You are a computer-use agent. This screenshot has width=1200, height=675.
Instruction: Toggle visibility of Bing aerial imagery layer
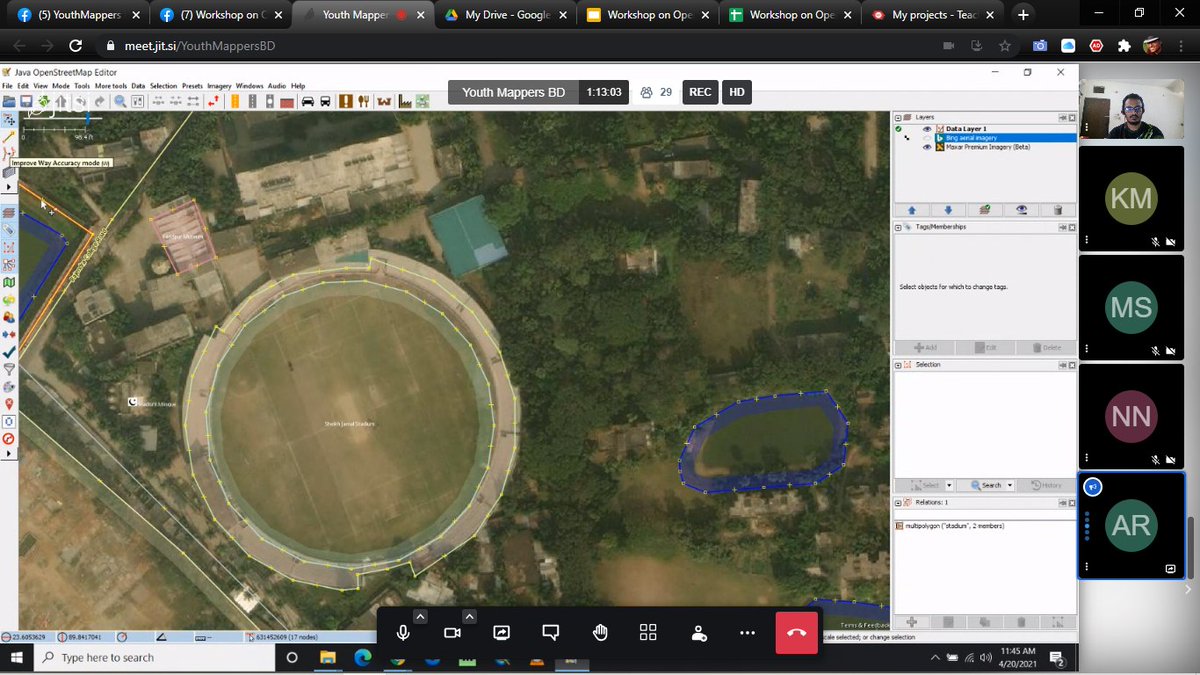[927, 138]
